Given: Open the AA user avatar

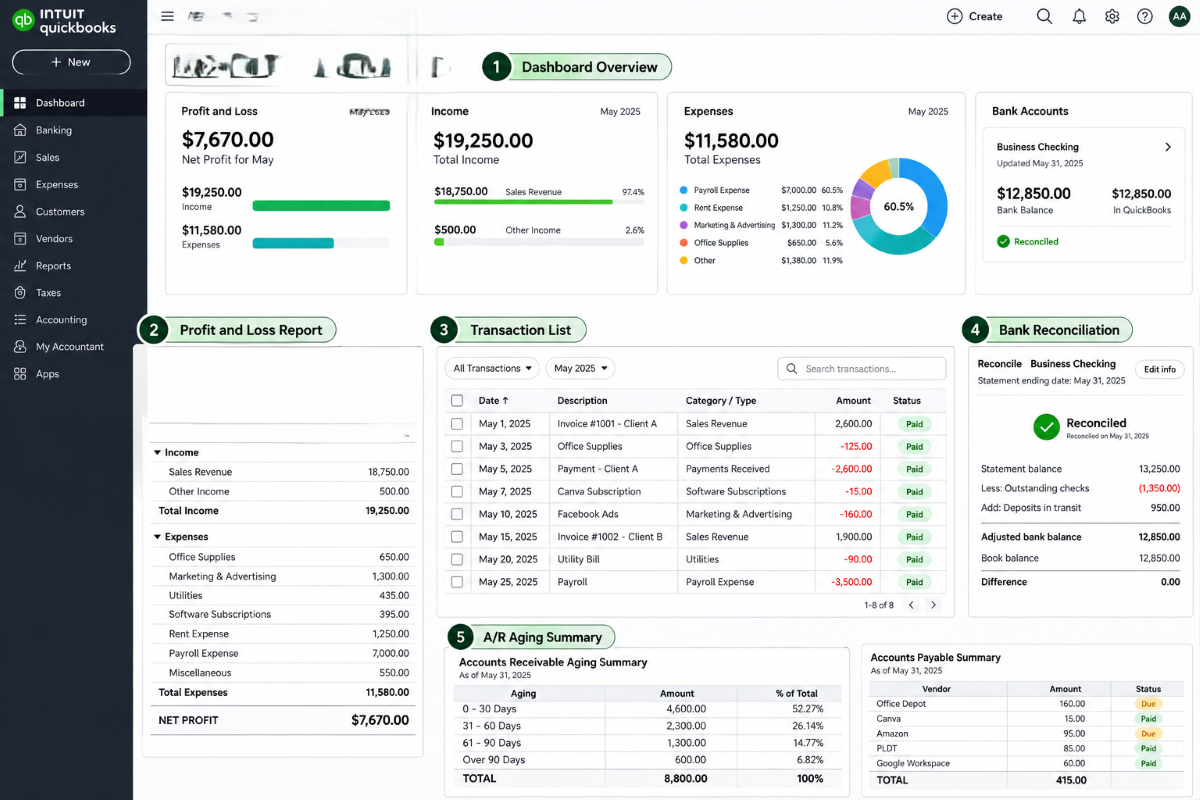Looking at the screenshot, I should click(x=1178, y=16).
